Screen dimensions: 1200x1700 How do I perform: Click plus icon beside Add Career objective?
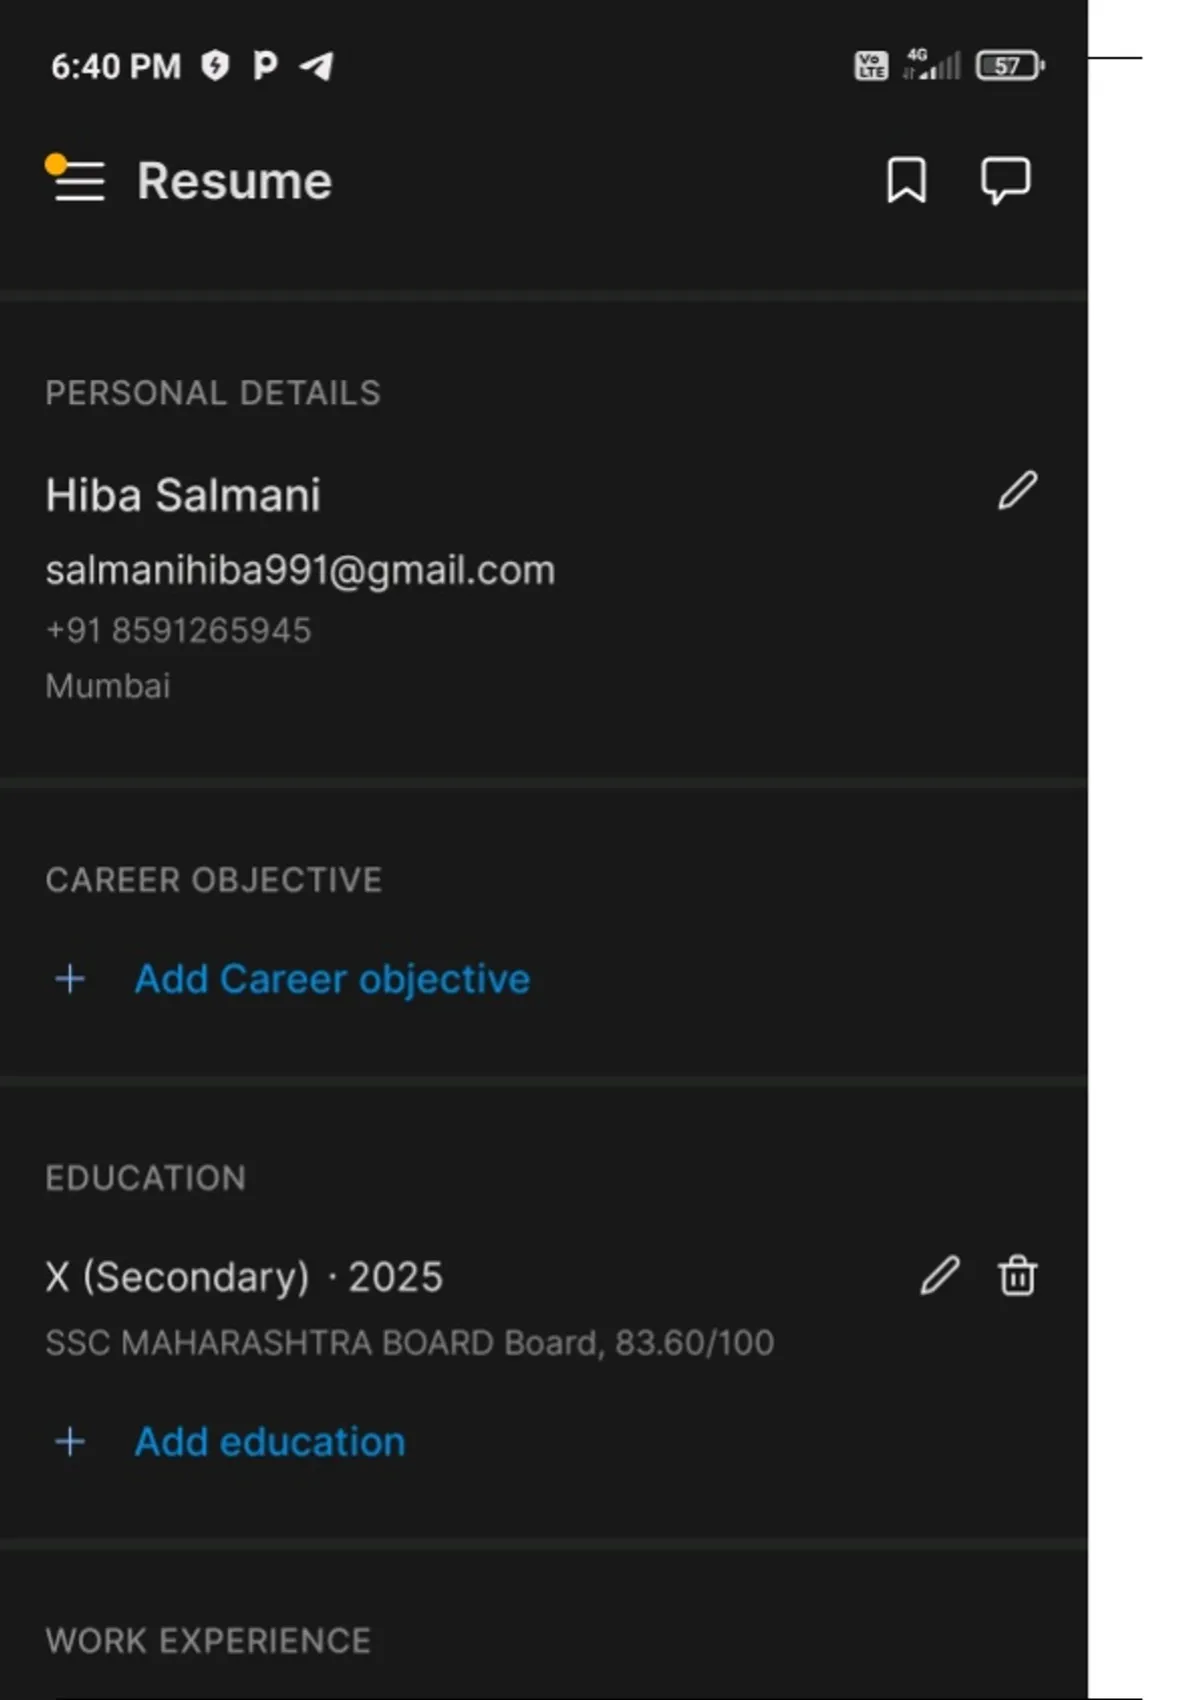coord(70,979)
